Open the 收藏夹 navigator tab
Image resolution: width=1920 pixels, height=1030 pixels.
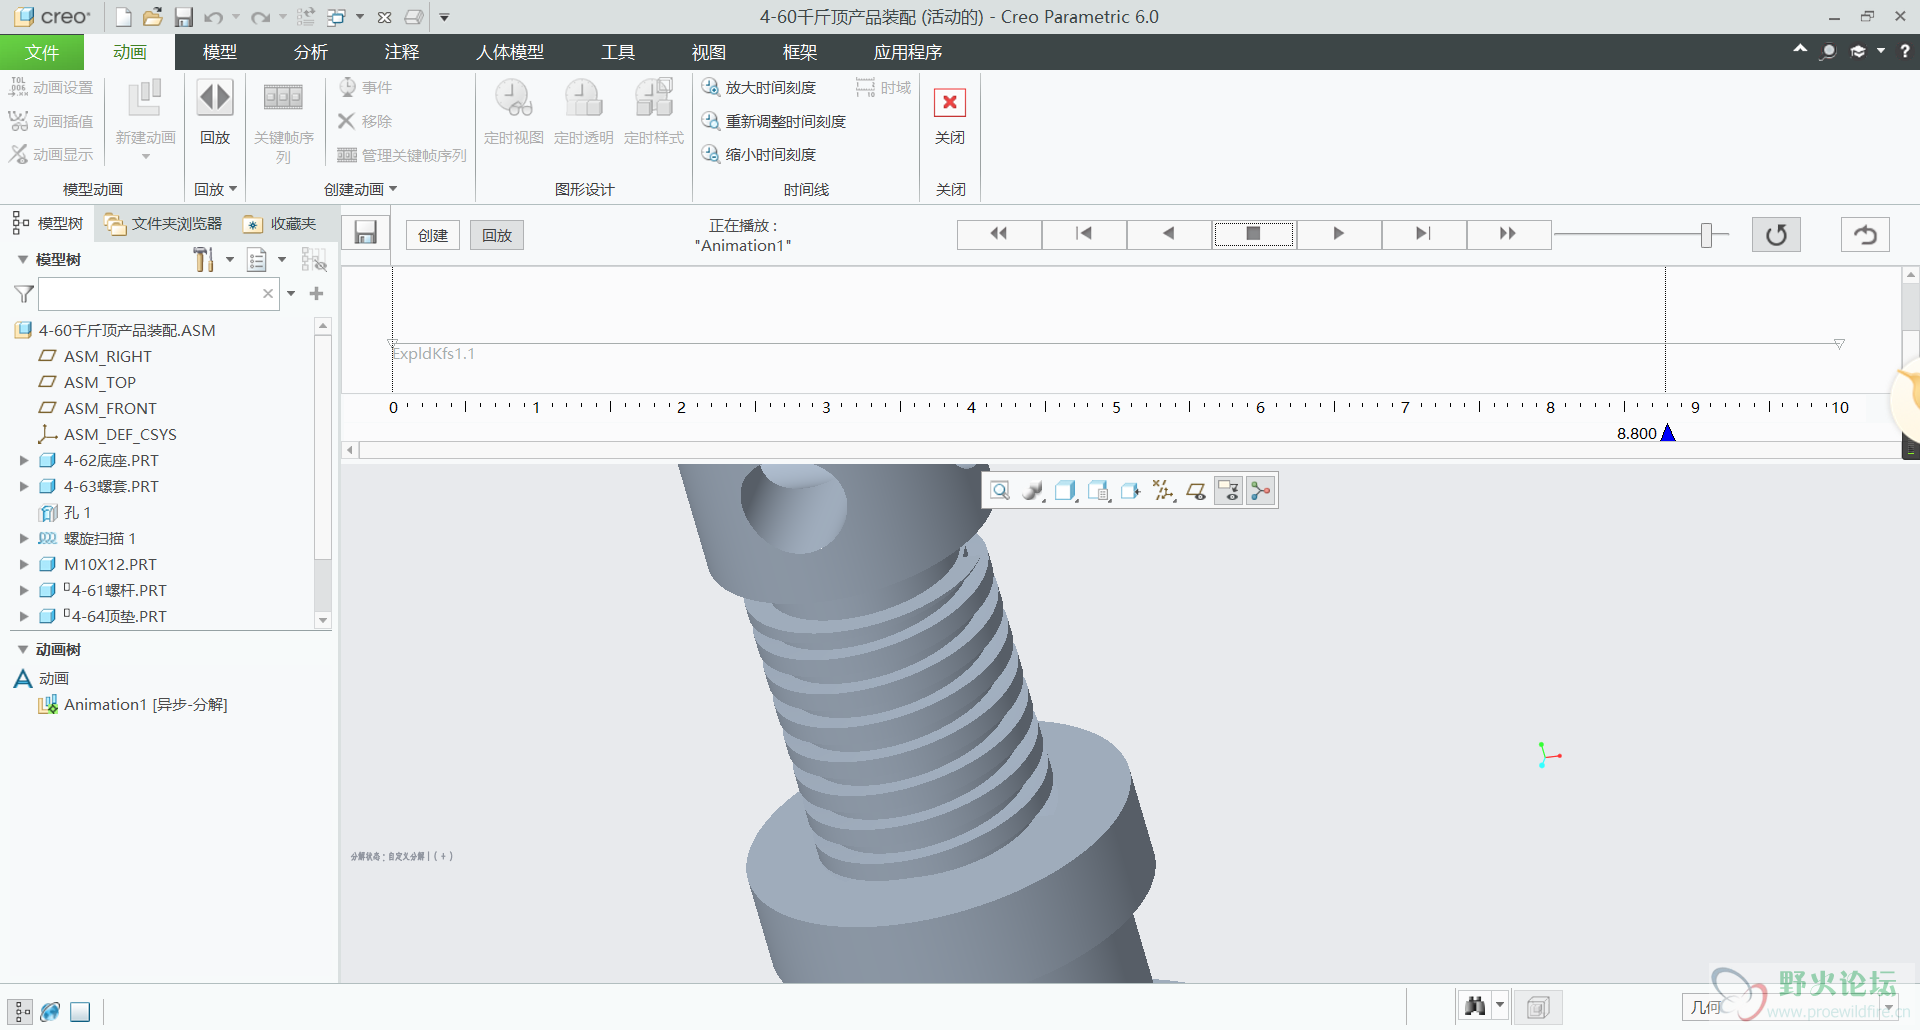click(x=280, y=223)
